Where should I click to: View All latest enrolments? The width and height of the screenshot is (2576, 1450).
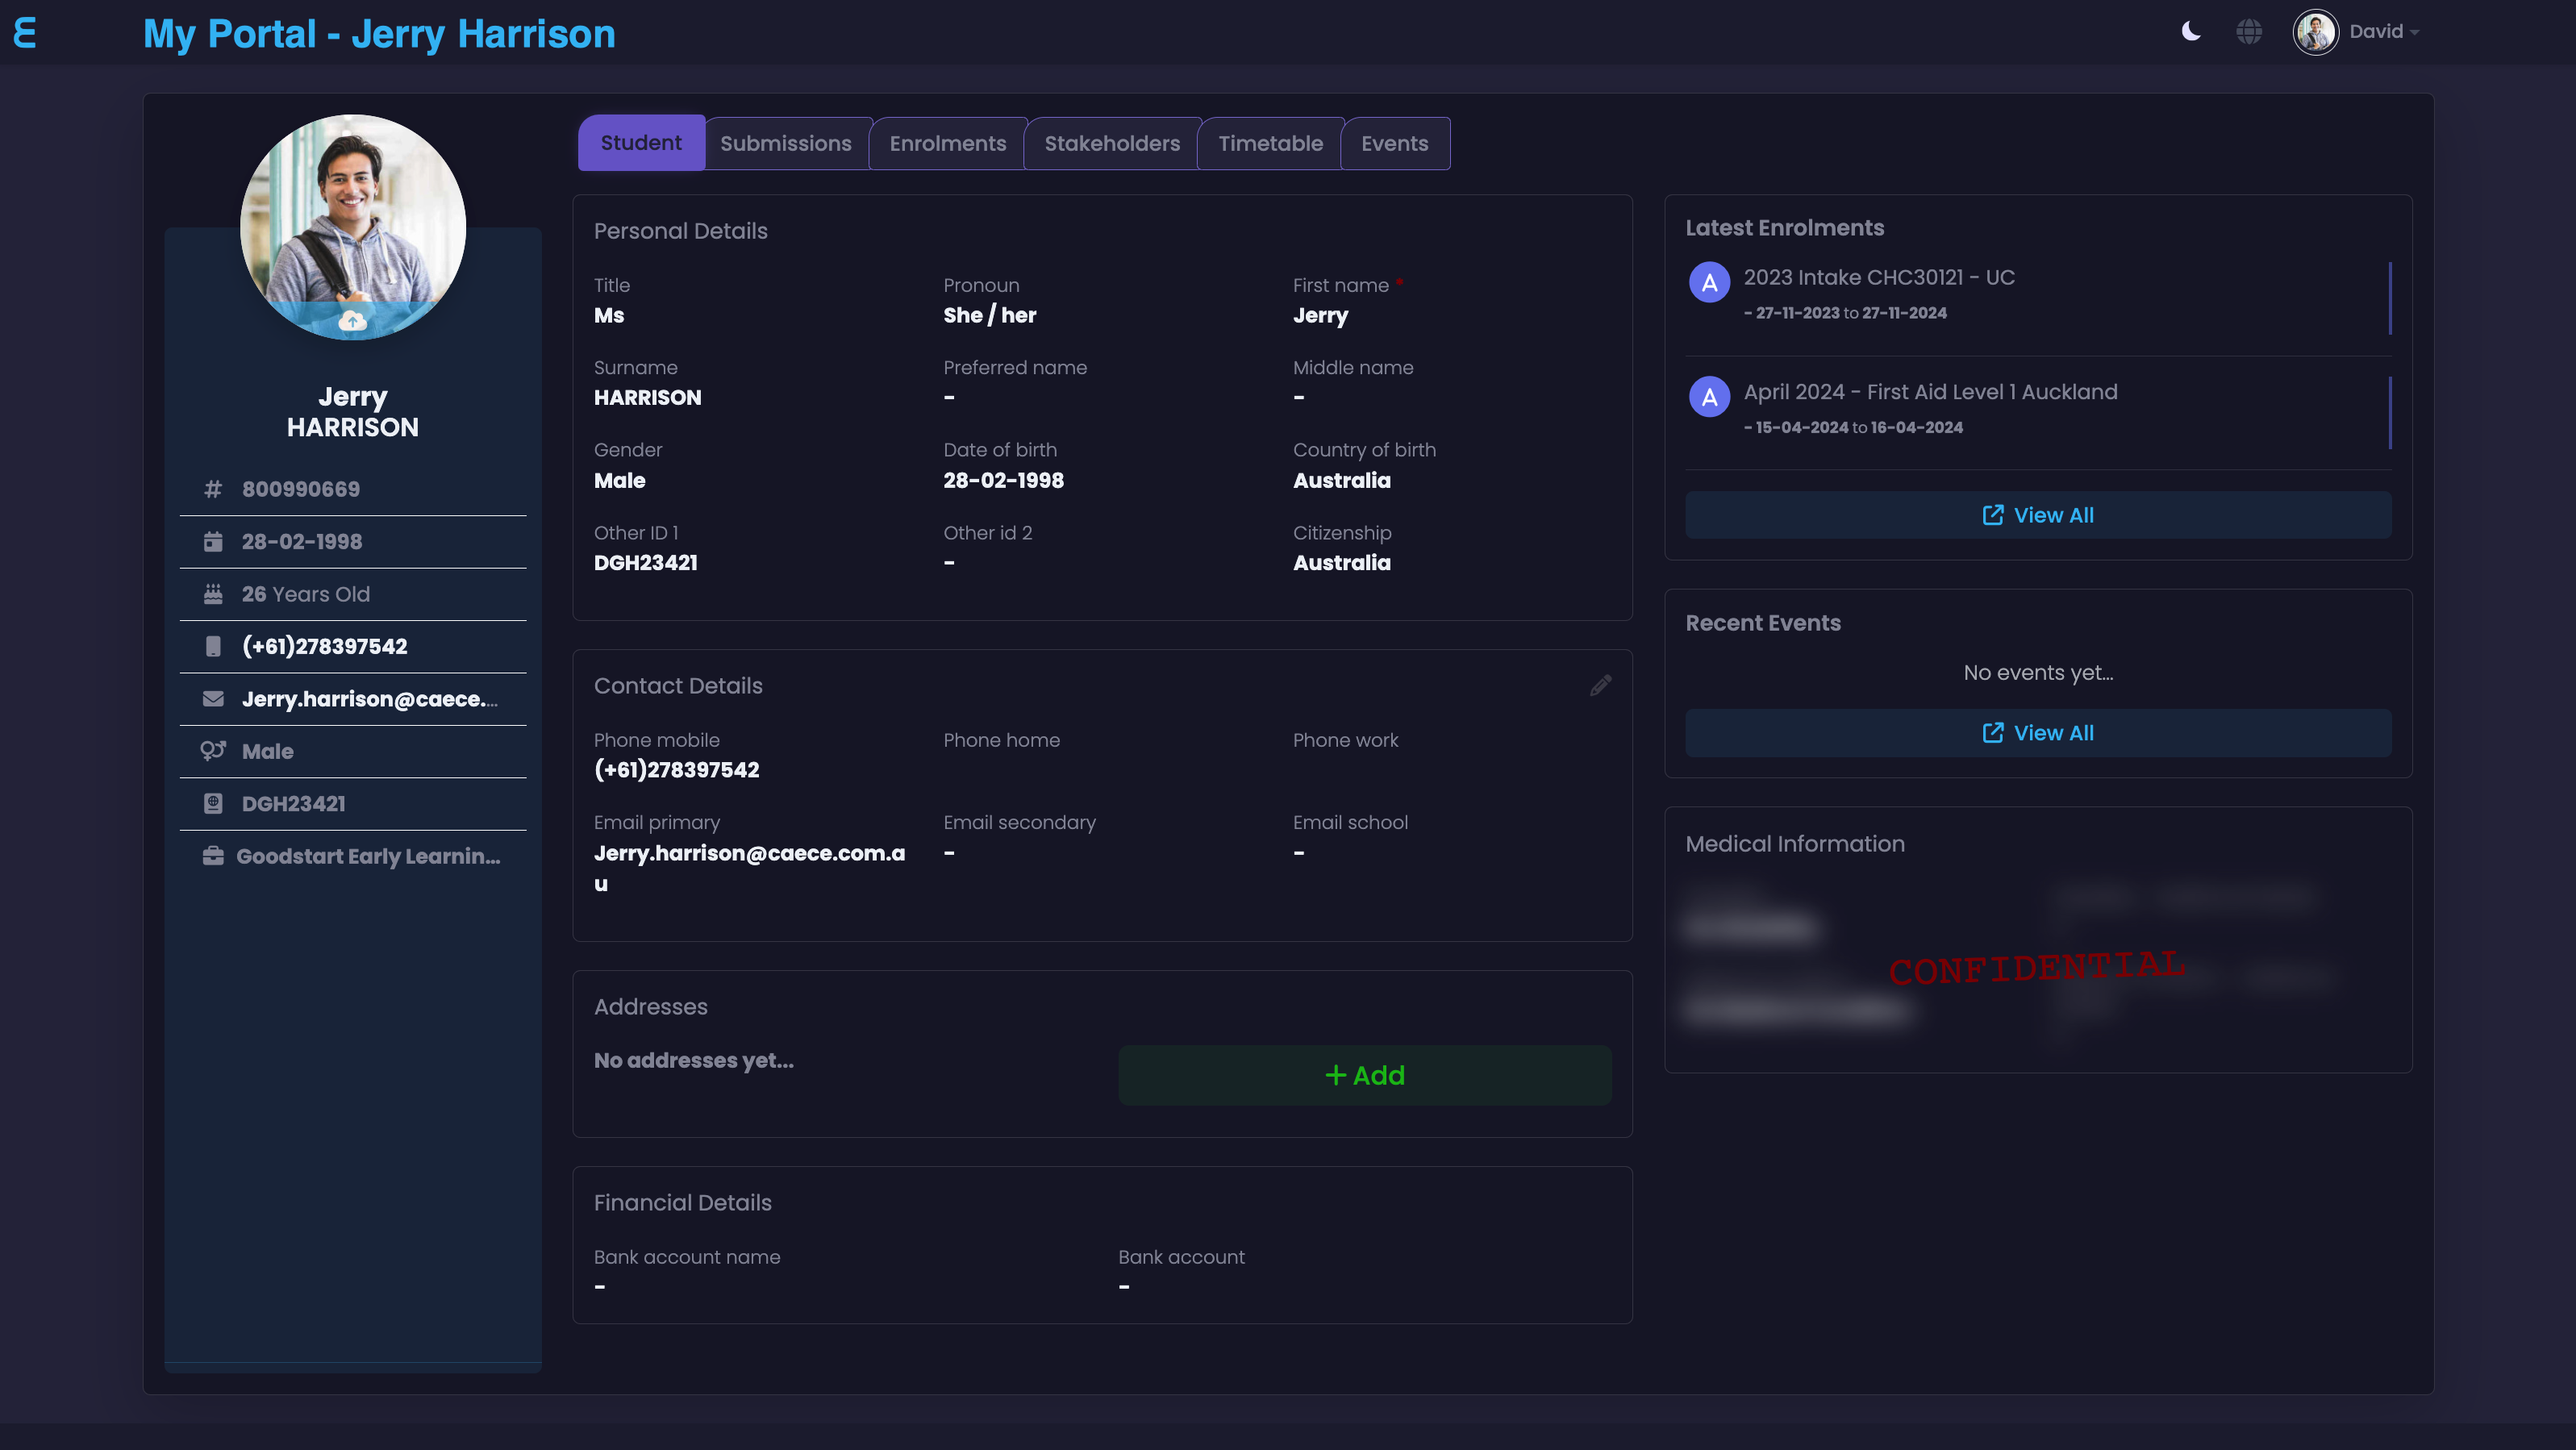tap(2037, 515)
